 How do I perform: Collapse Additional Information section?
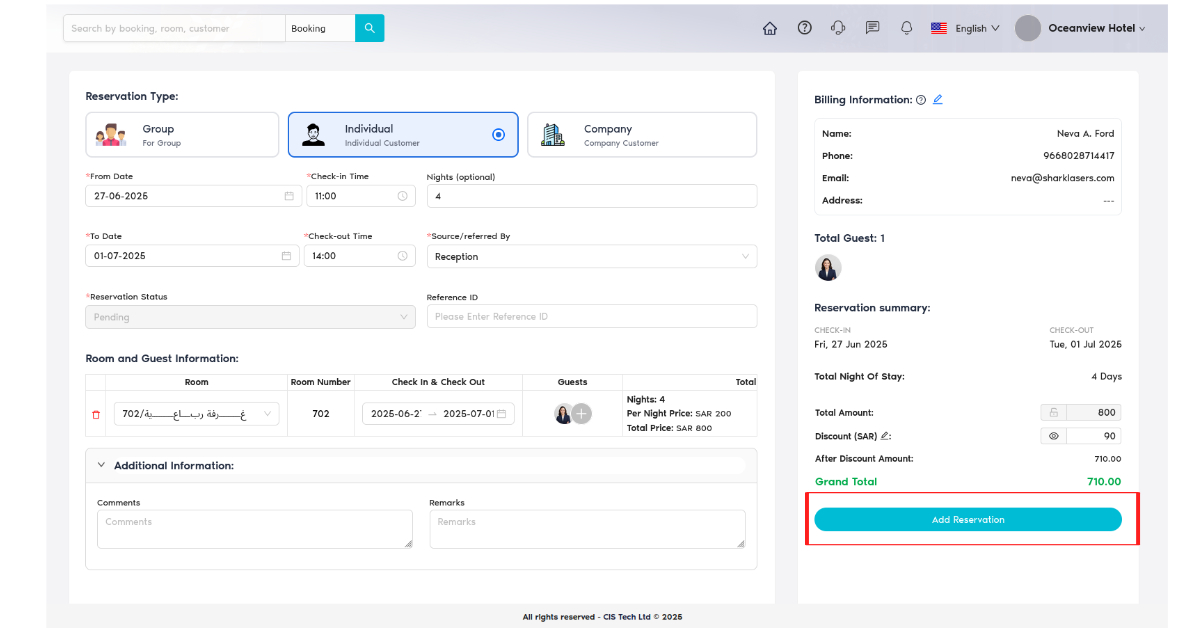[101, 465]
